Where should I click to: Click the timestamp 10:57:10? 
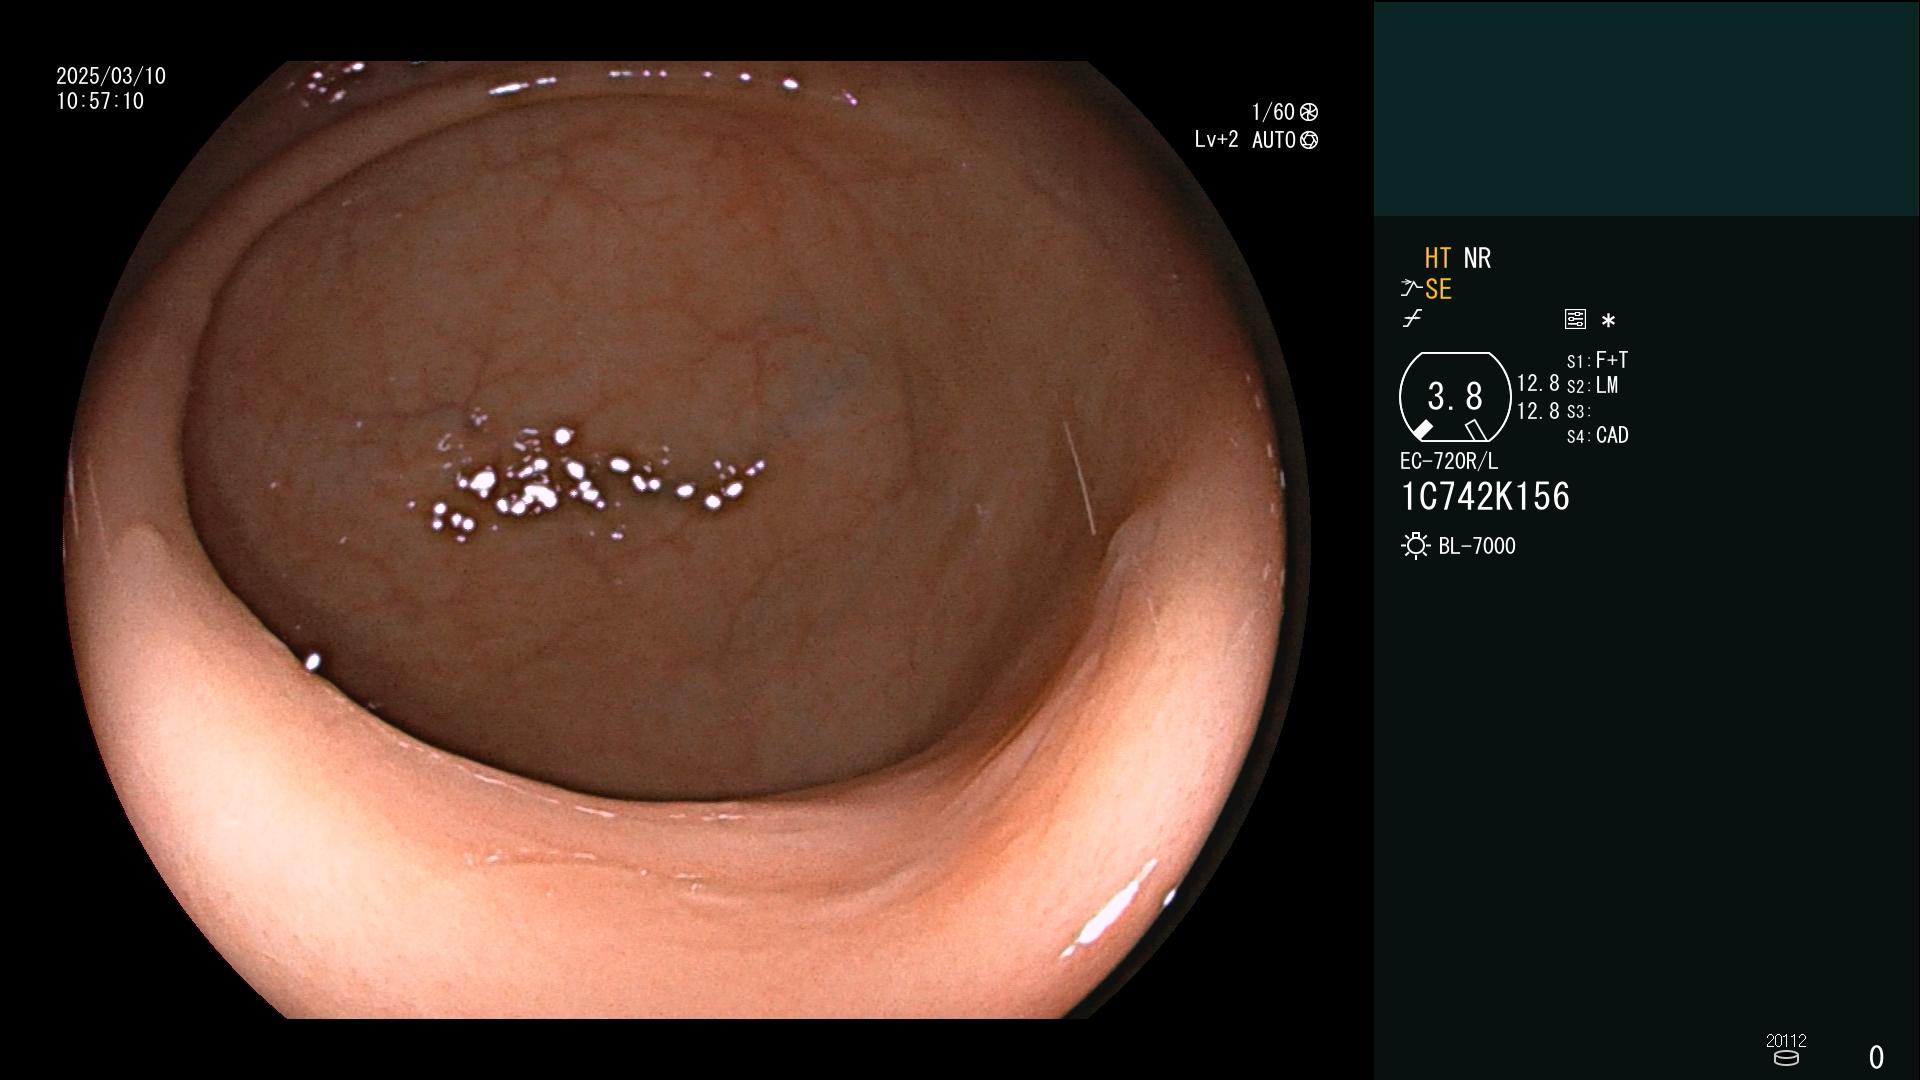pyautogui.click(x=100, y=101)
